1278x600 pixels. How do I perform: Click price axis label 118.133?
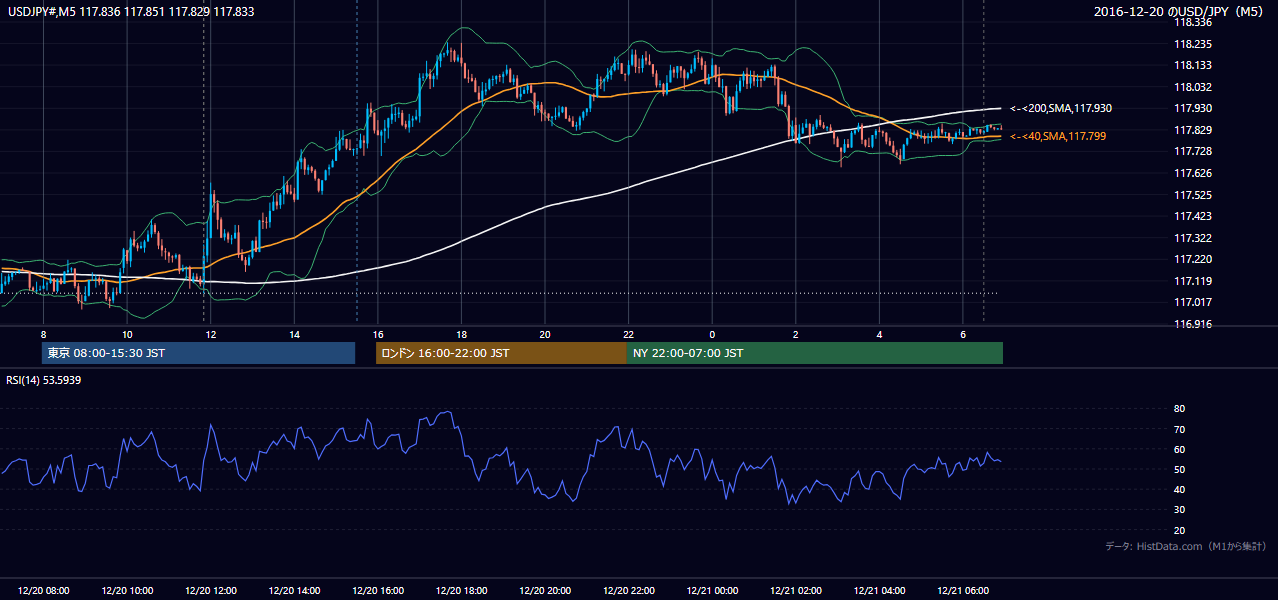(x=1193, y=65)
